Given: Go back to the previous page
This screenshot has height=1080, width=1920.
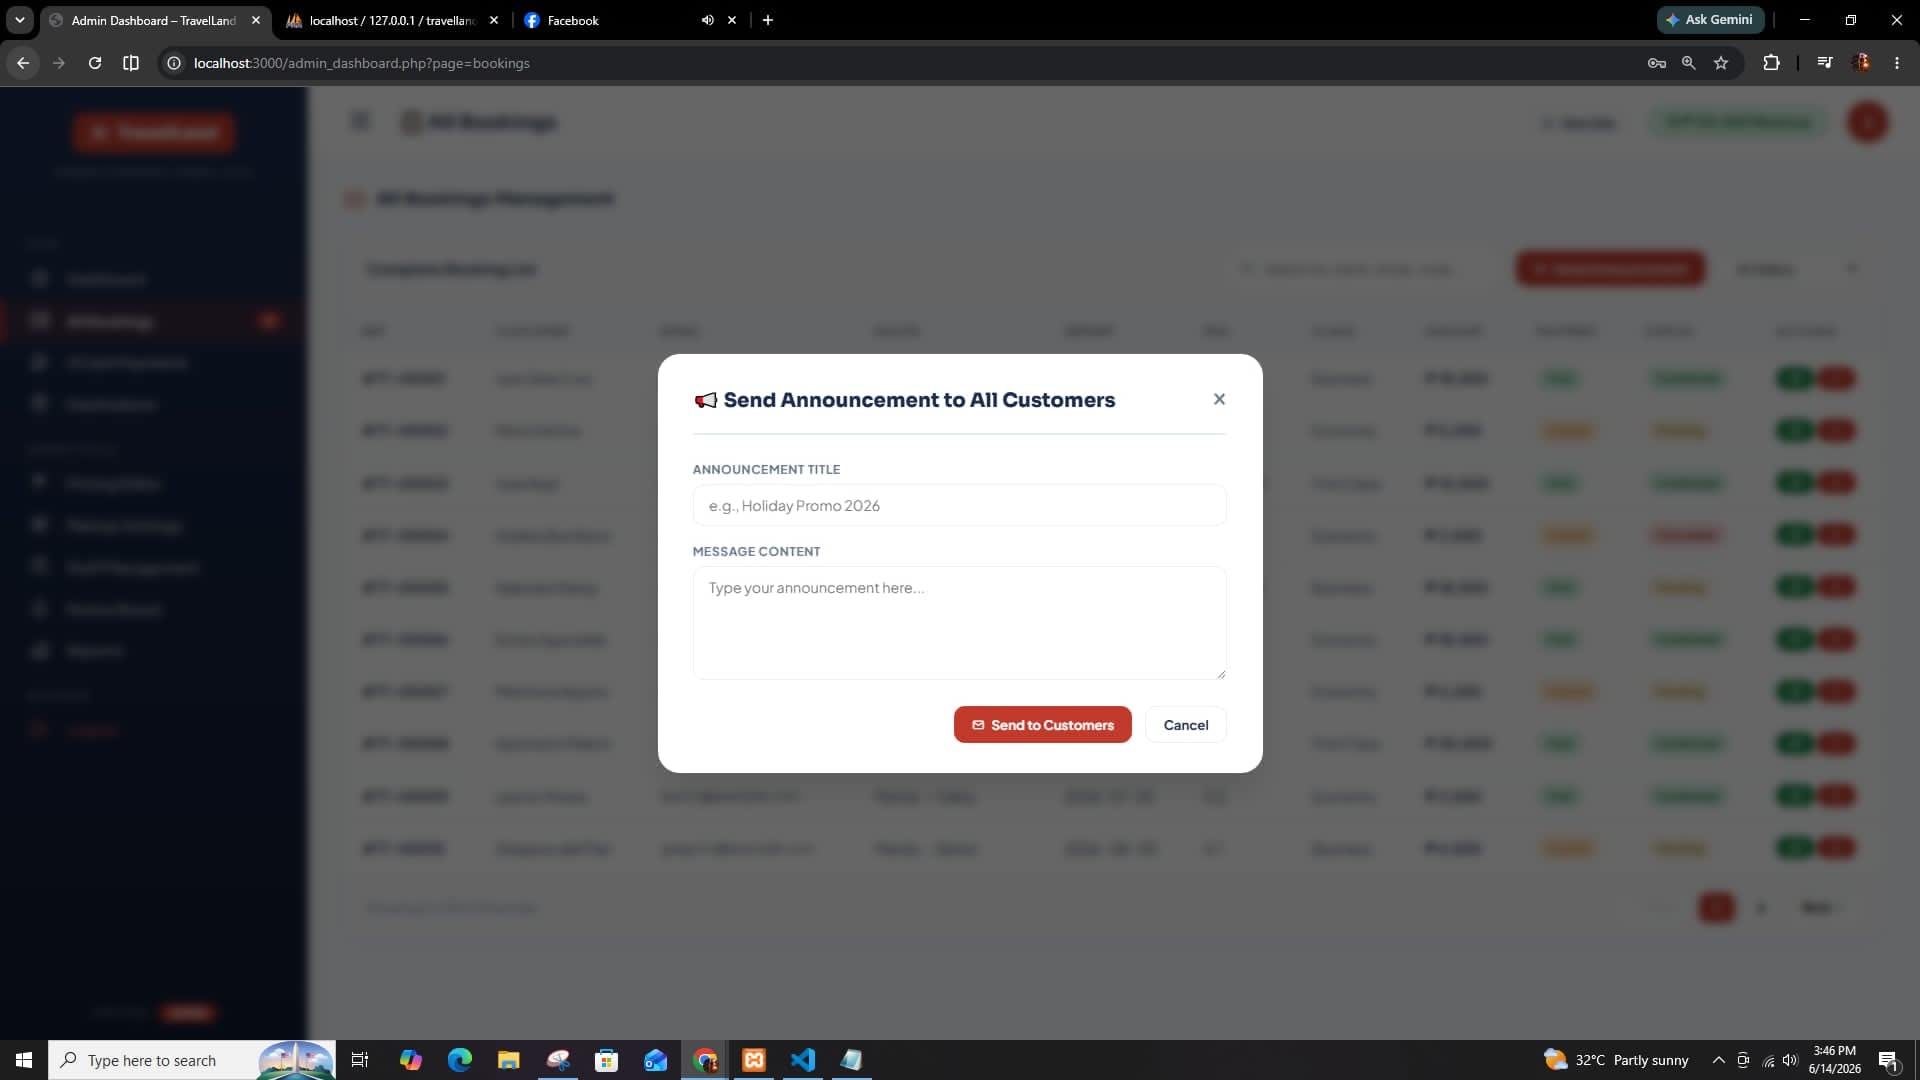Looking at the screenshot, I should click(23, 63).
